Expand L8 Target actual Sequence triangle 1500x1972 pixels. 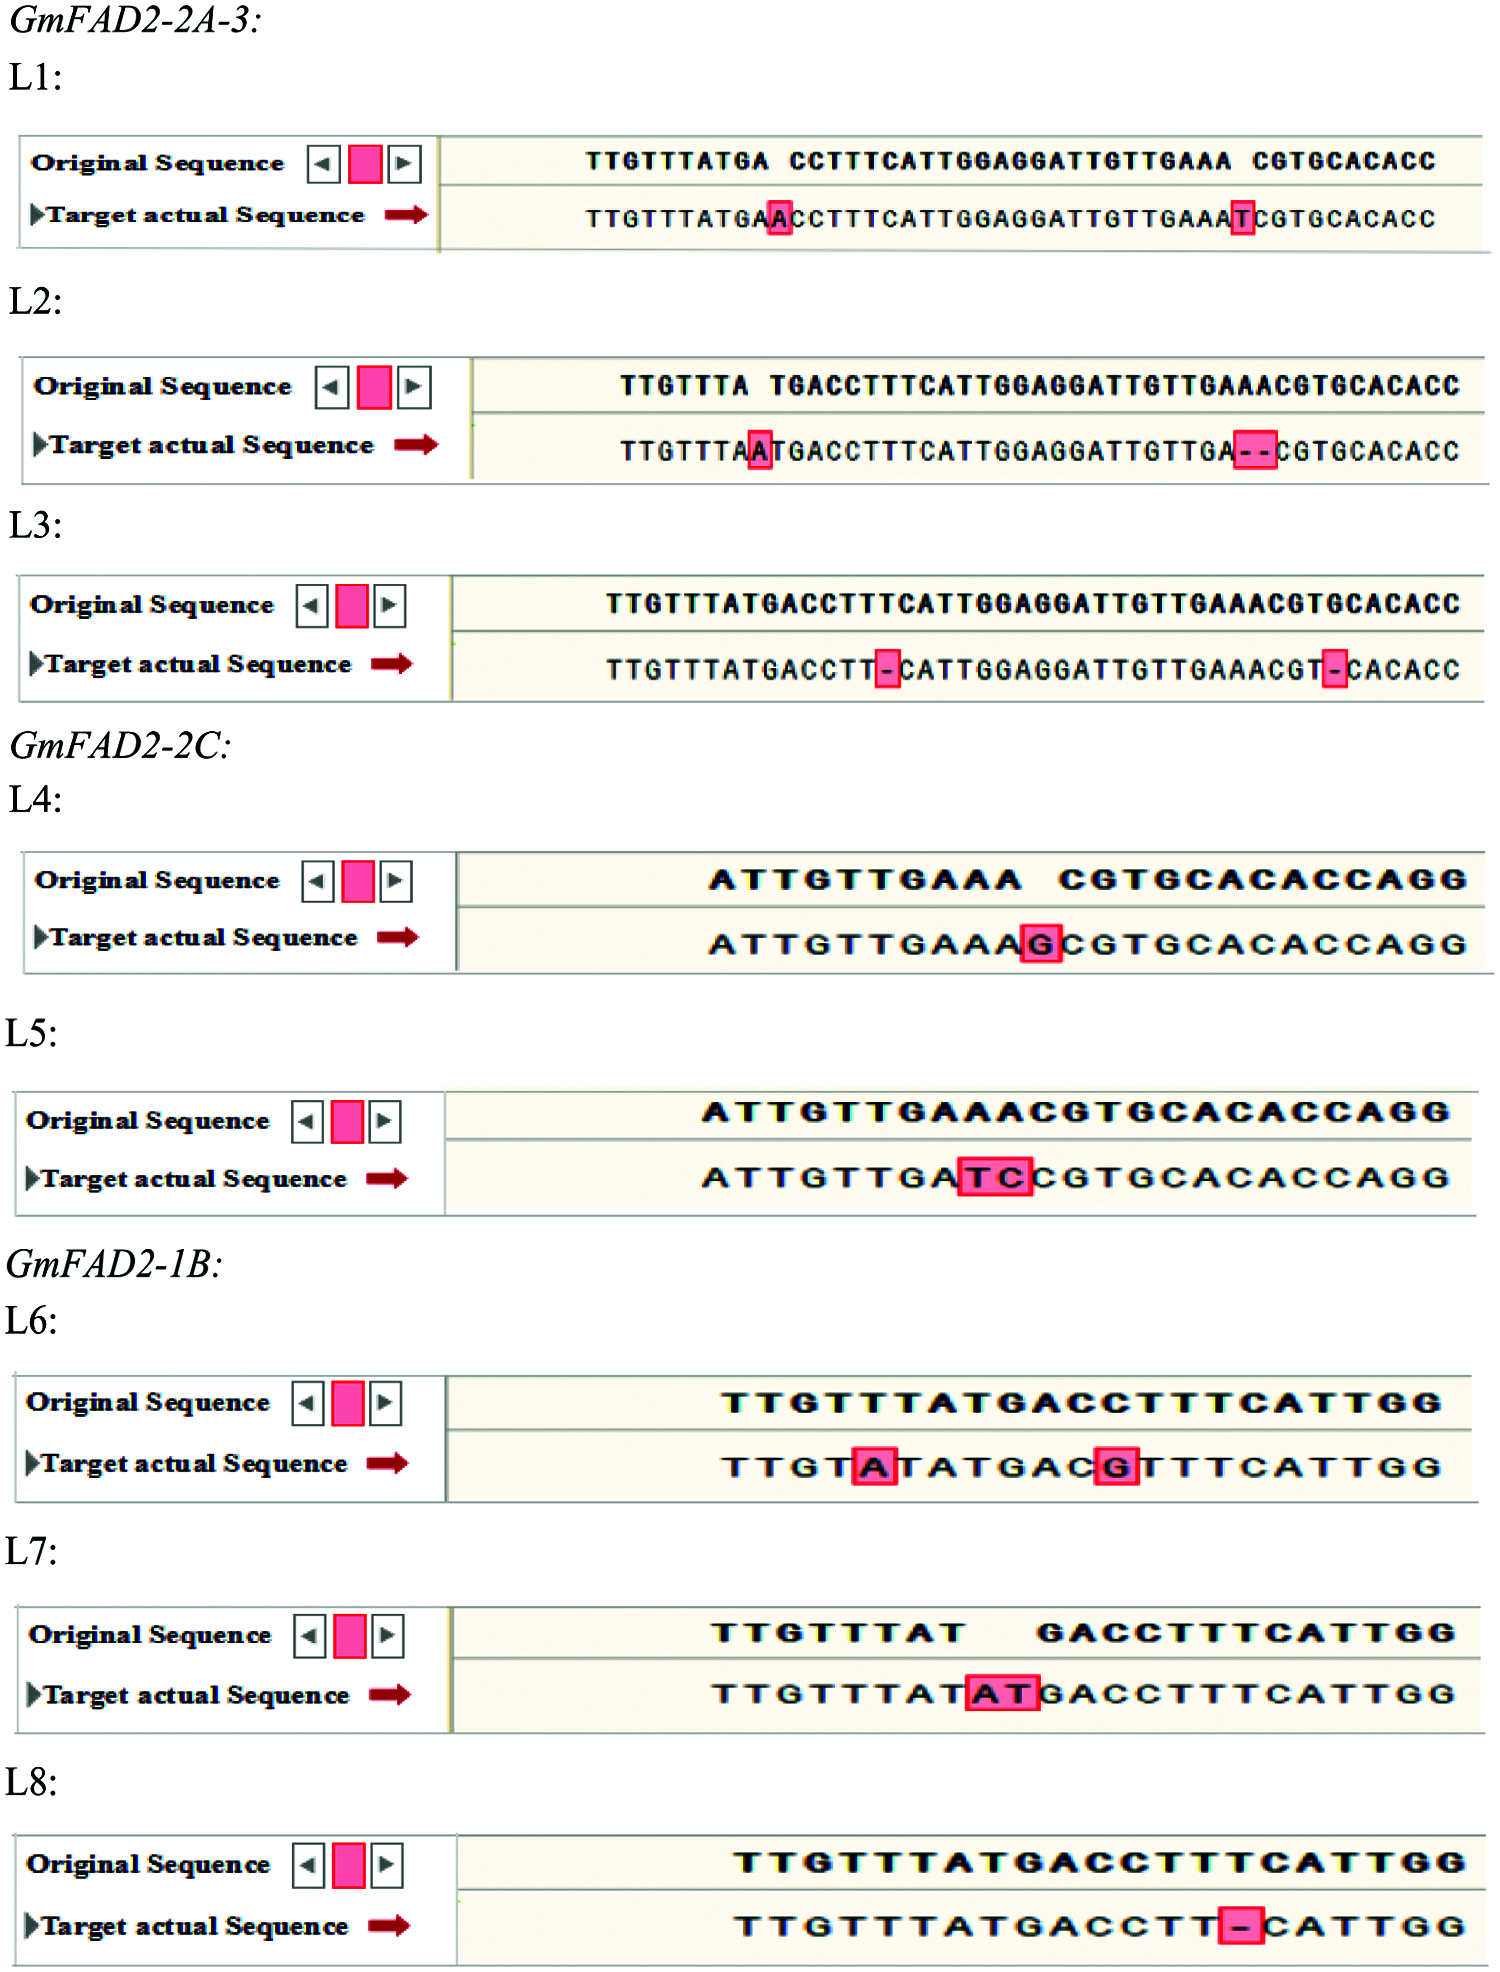[33, 1925]
